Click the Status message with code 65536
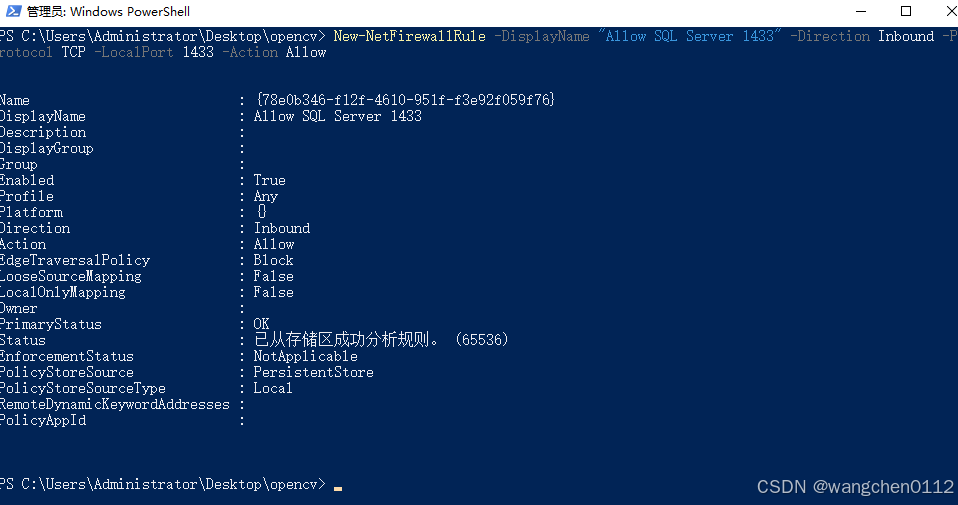 click(381, 340)
